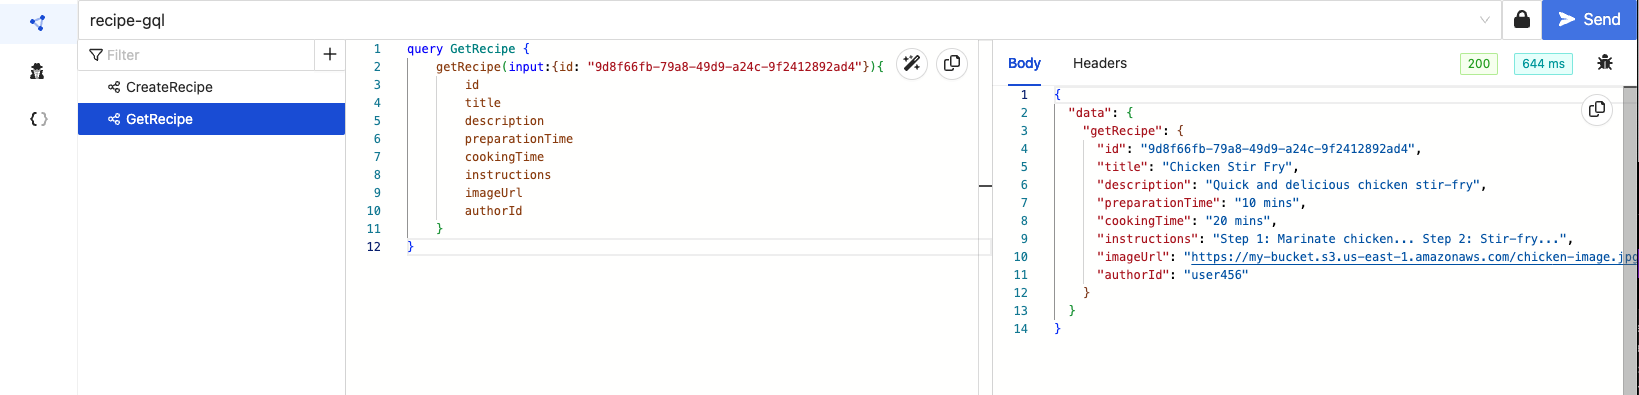1639x395 pixels.
Task: Click the 'authorId' field in the query
Action: coord(493,211)
